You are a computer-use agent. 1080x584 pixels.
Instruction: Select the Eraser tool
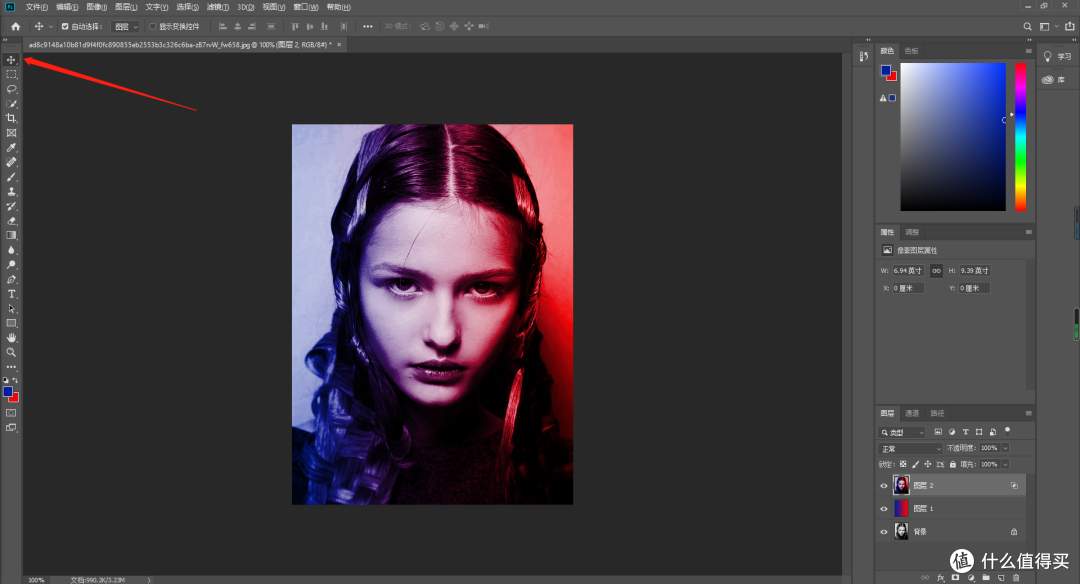click(11, 220)
